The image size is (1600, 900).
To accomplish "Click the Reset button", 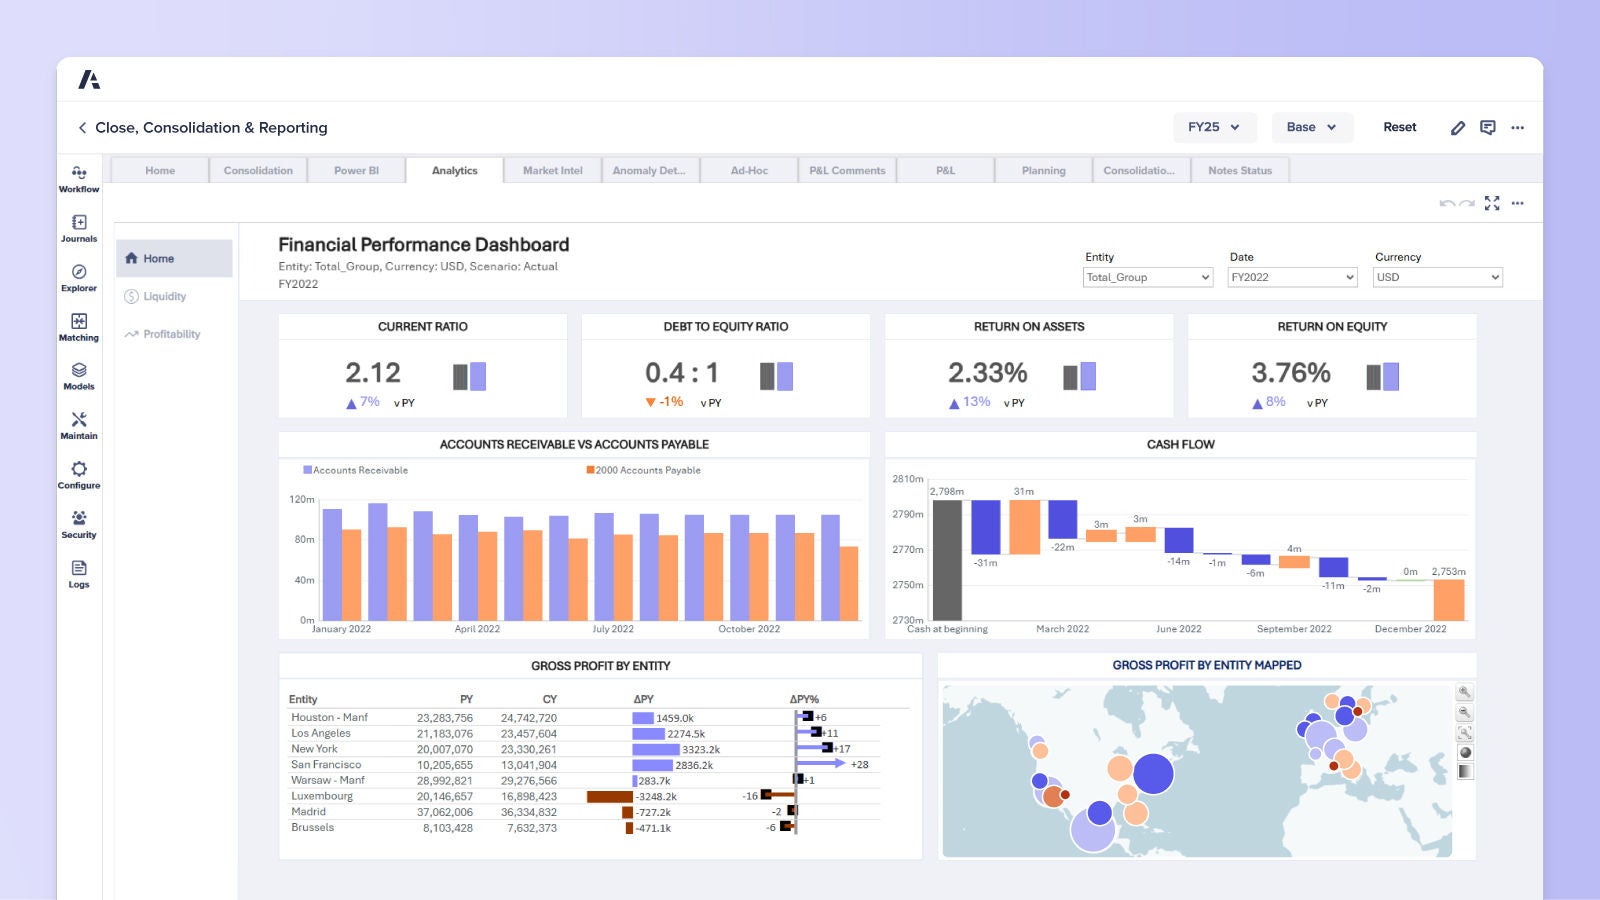I will (x=1399, y=127).
